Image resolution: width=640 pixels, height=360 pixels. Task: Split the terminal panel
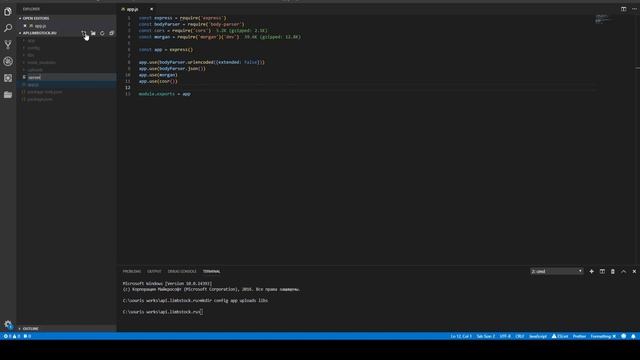[602, 271]
